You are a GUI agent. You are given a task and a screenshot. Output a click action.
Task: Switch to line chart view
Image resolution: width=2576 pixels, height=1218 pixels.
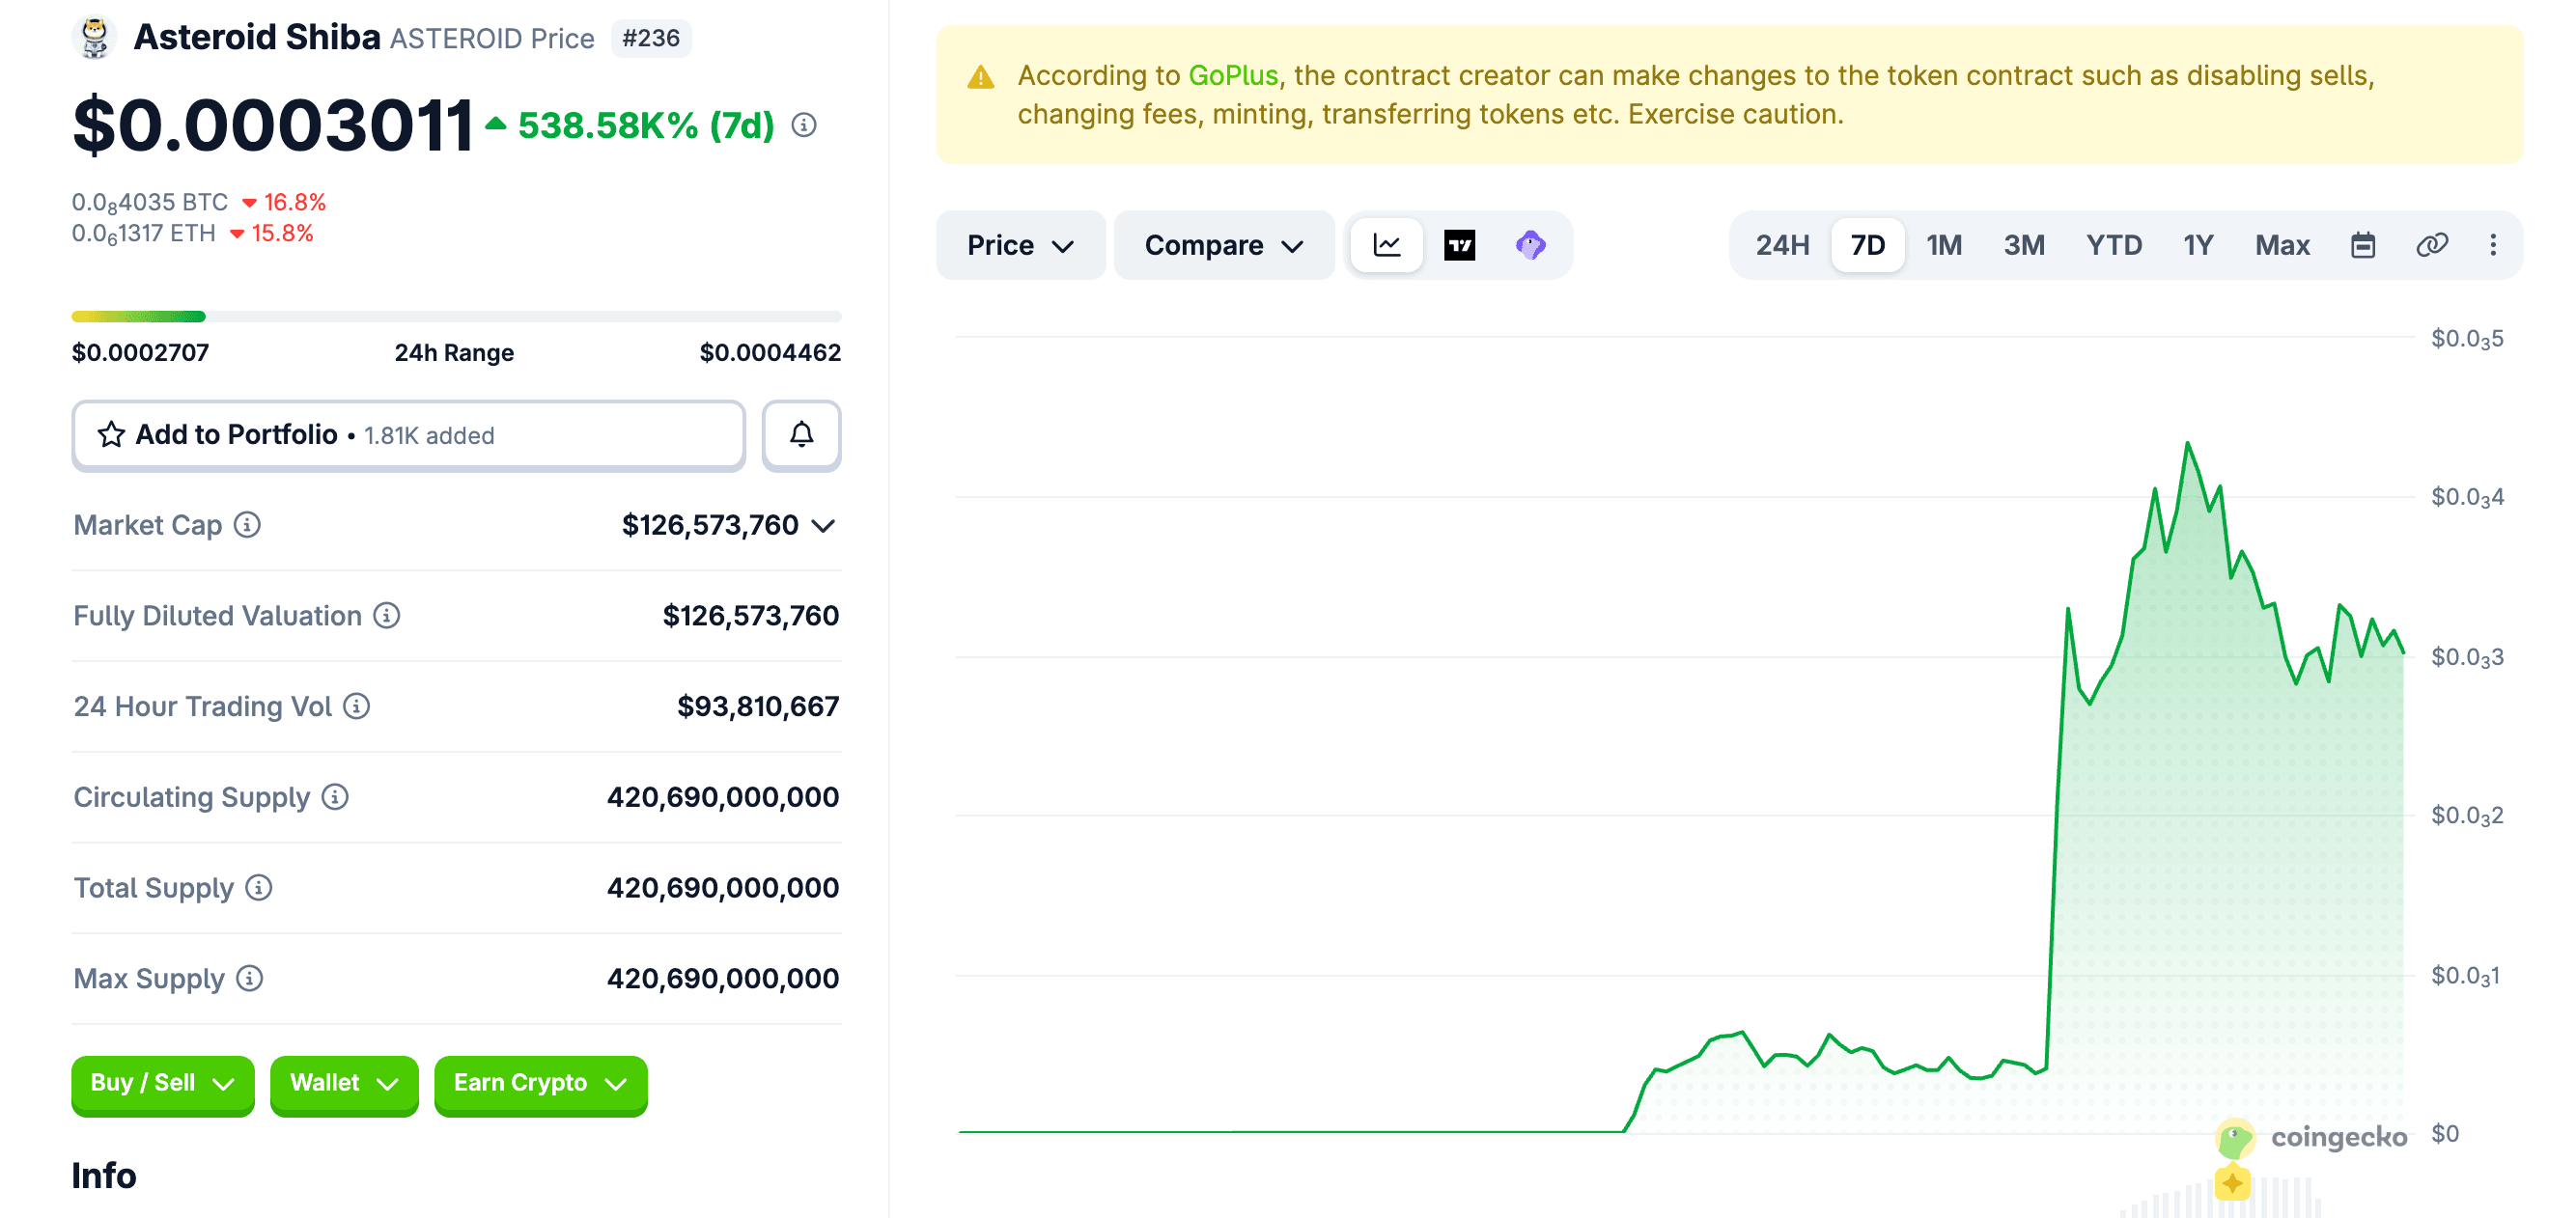[x=1387, y=245]
